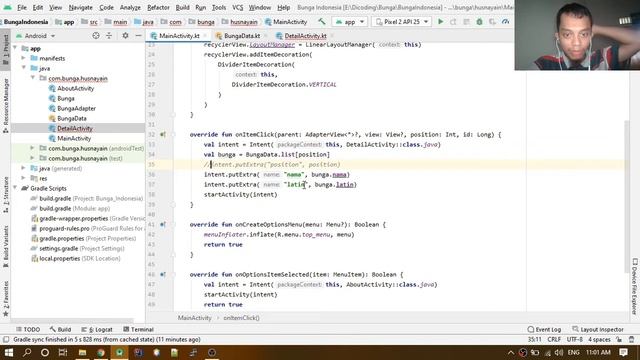Expand the java (generated) folder
Viewport: 640px width, 360px height.
24,168
